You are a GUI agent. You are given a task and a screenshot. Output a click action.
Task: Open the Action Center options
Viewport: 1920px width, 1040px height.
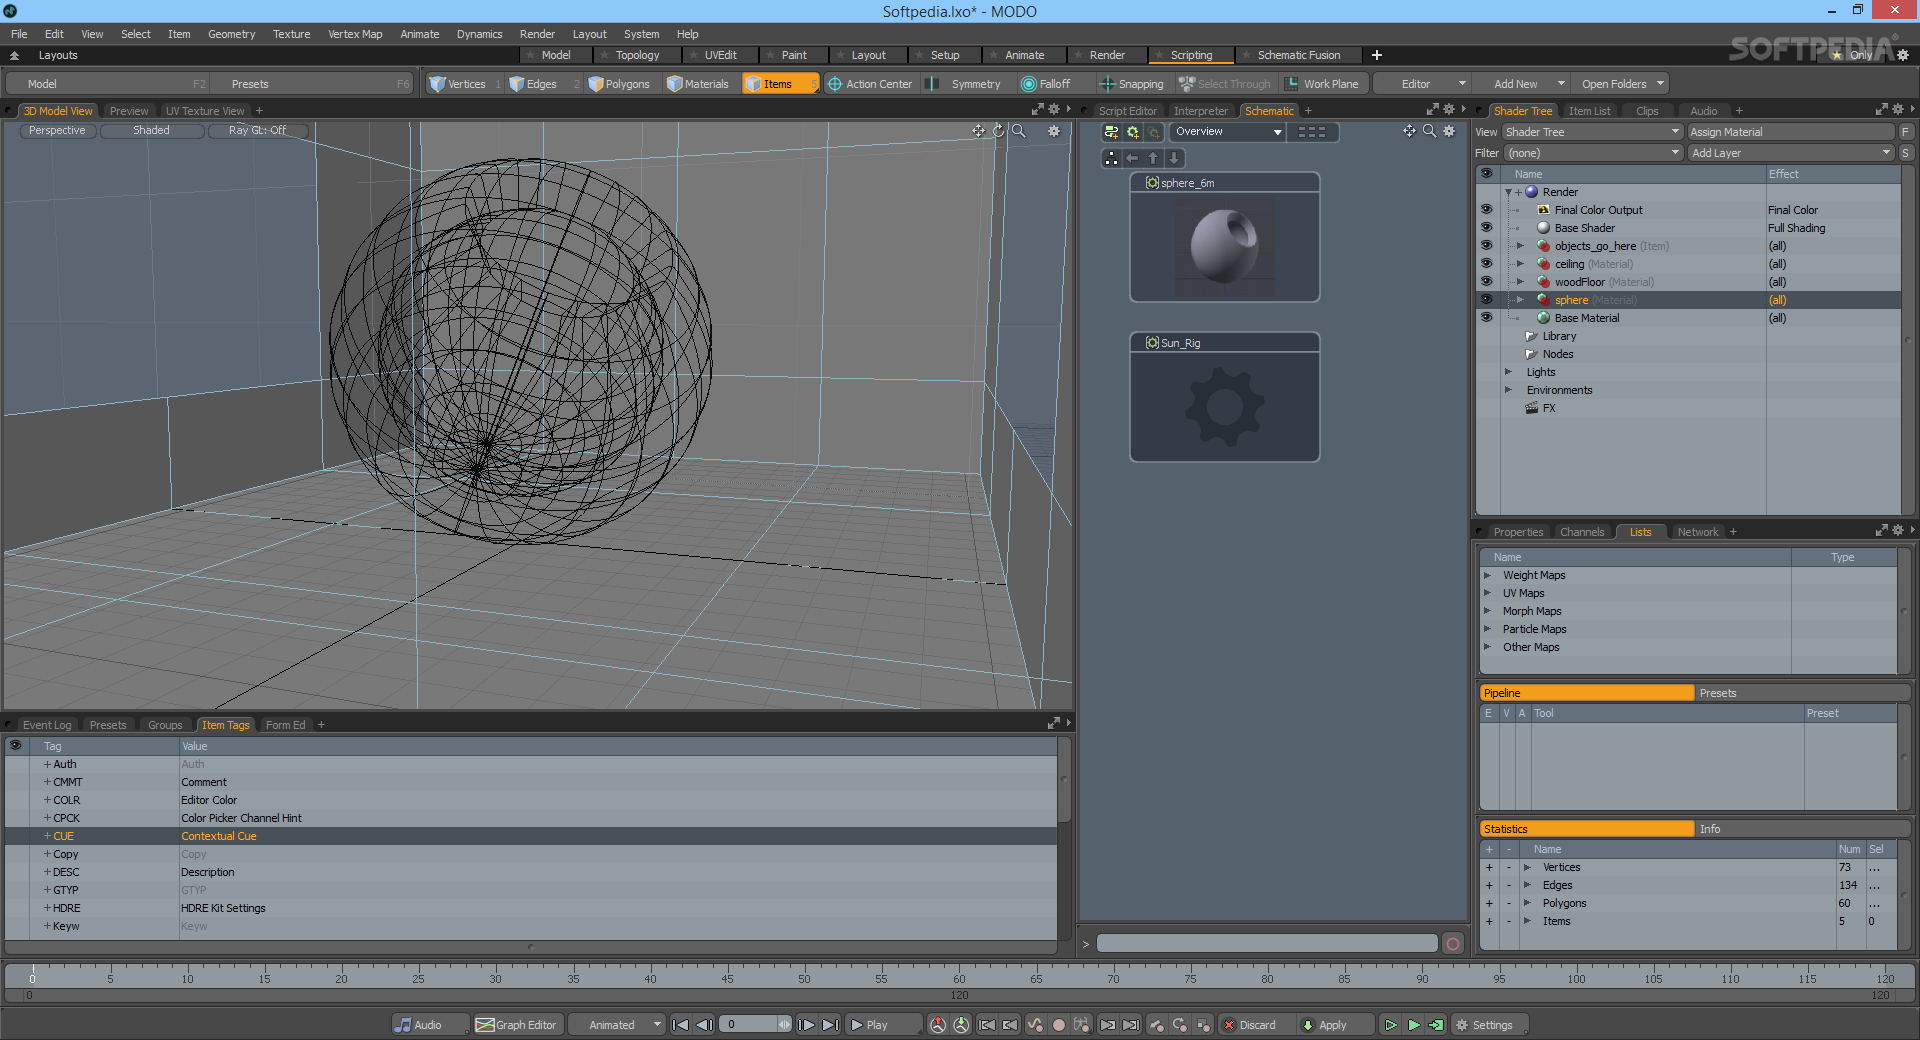[x=870, y=84]
